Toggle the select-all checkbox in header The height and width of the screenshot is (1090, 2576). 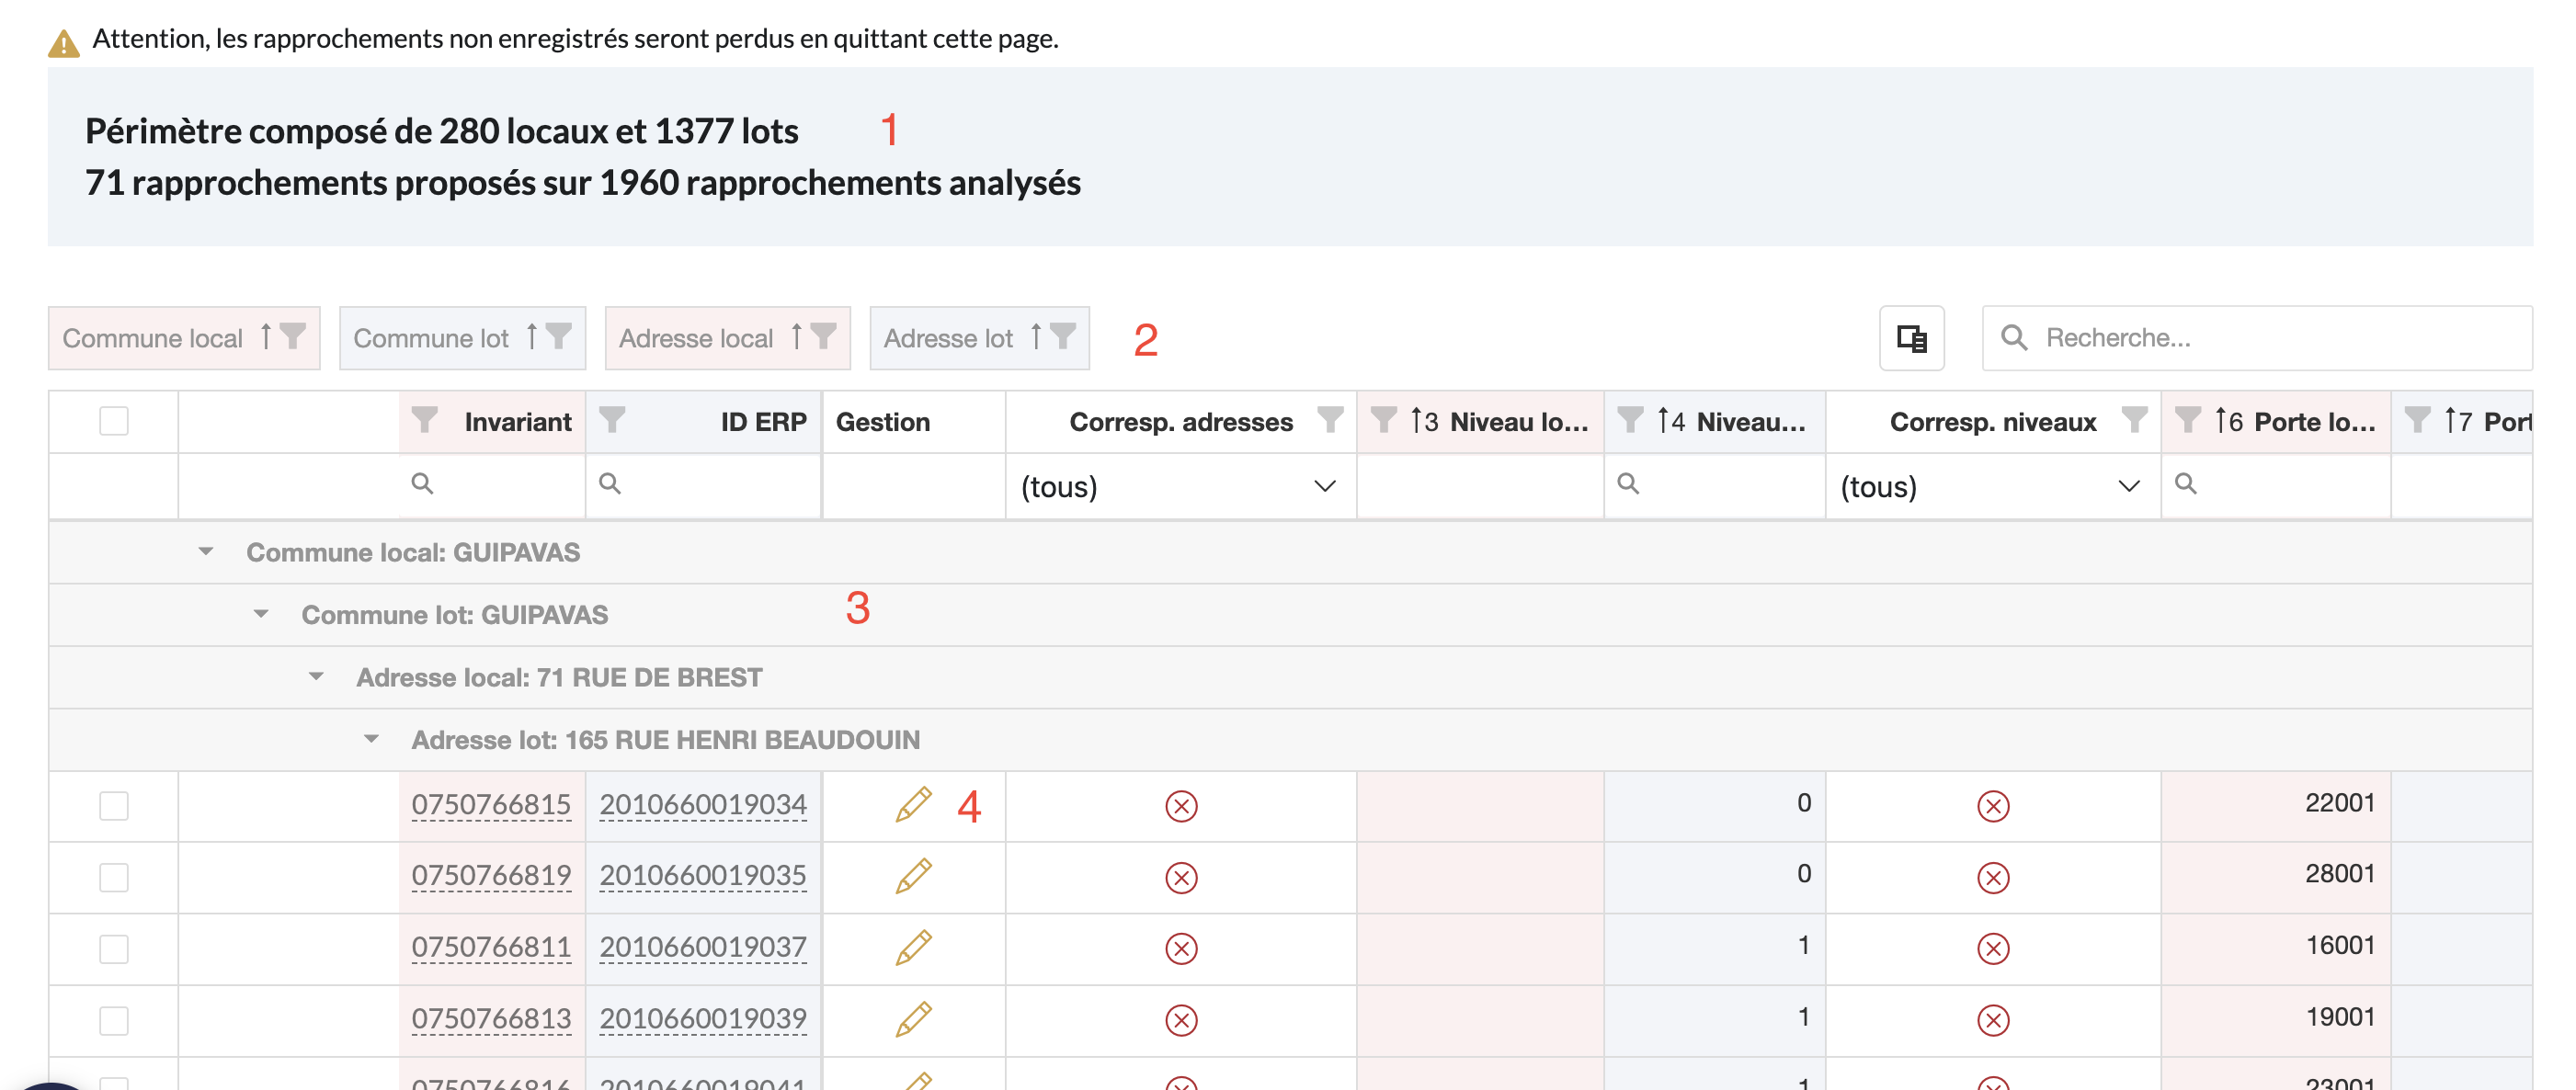click(x=114, y=421)
